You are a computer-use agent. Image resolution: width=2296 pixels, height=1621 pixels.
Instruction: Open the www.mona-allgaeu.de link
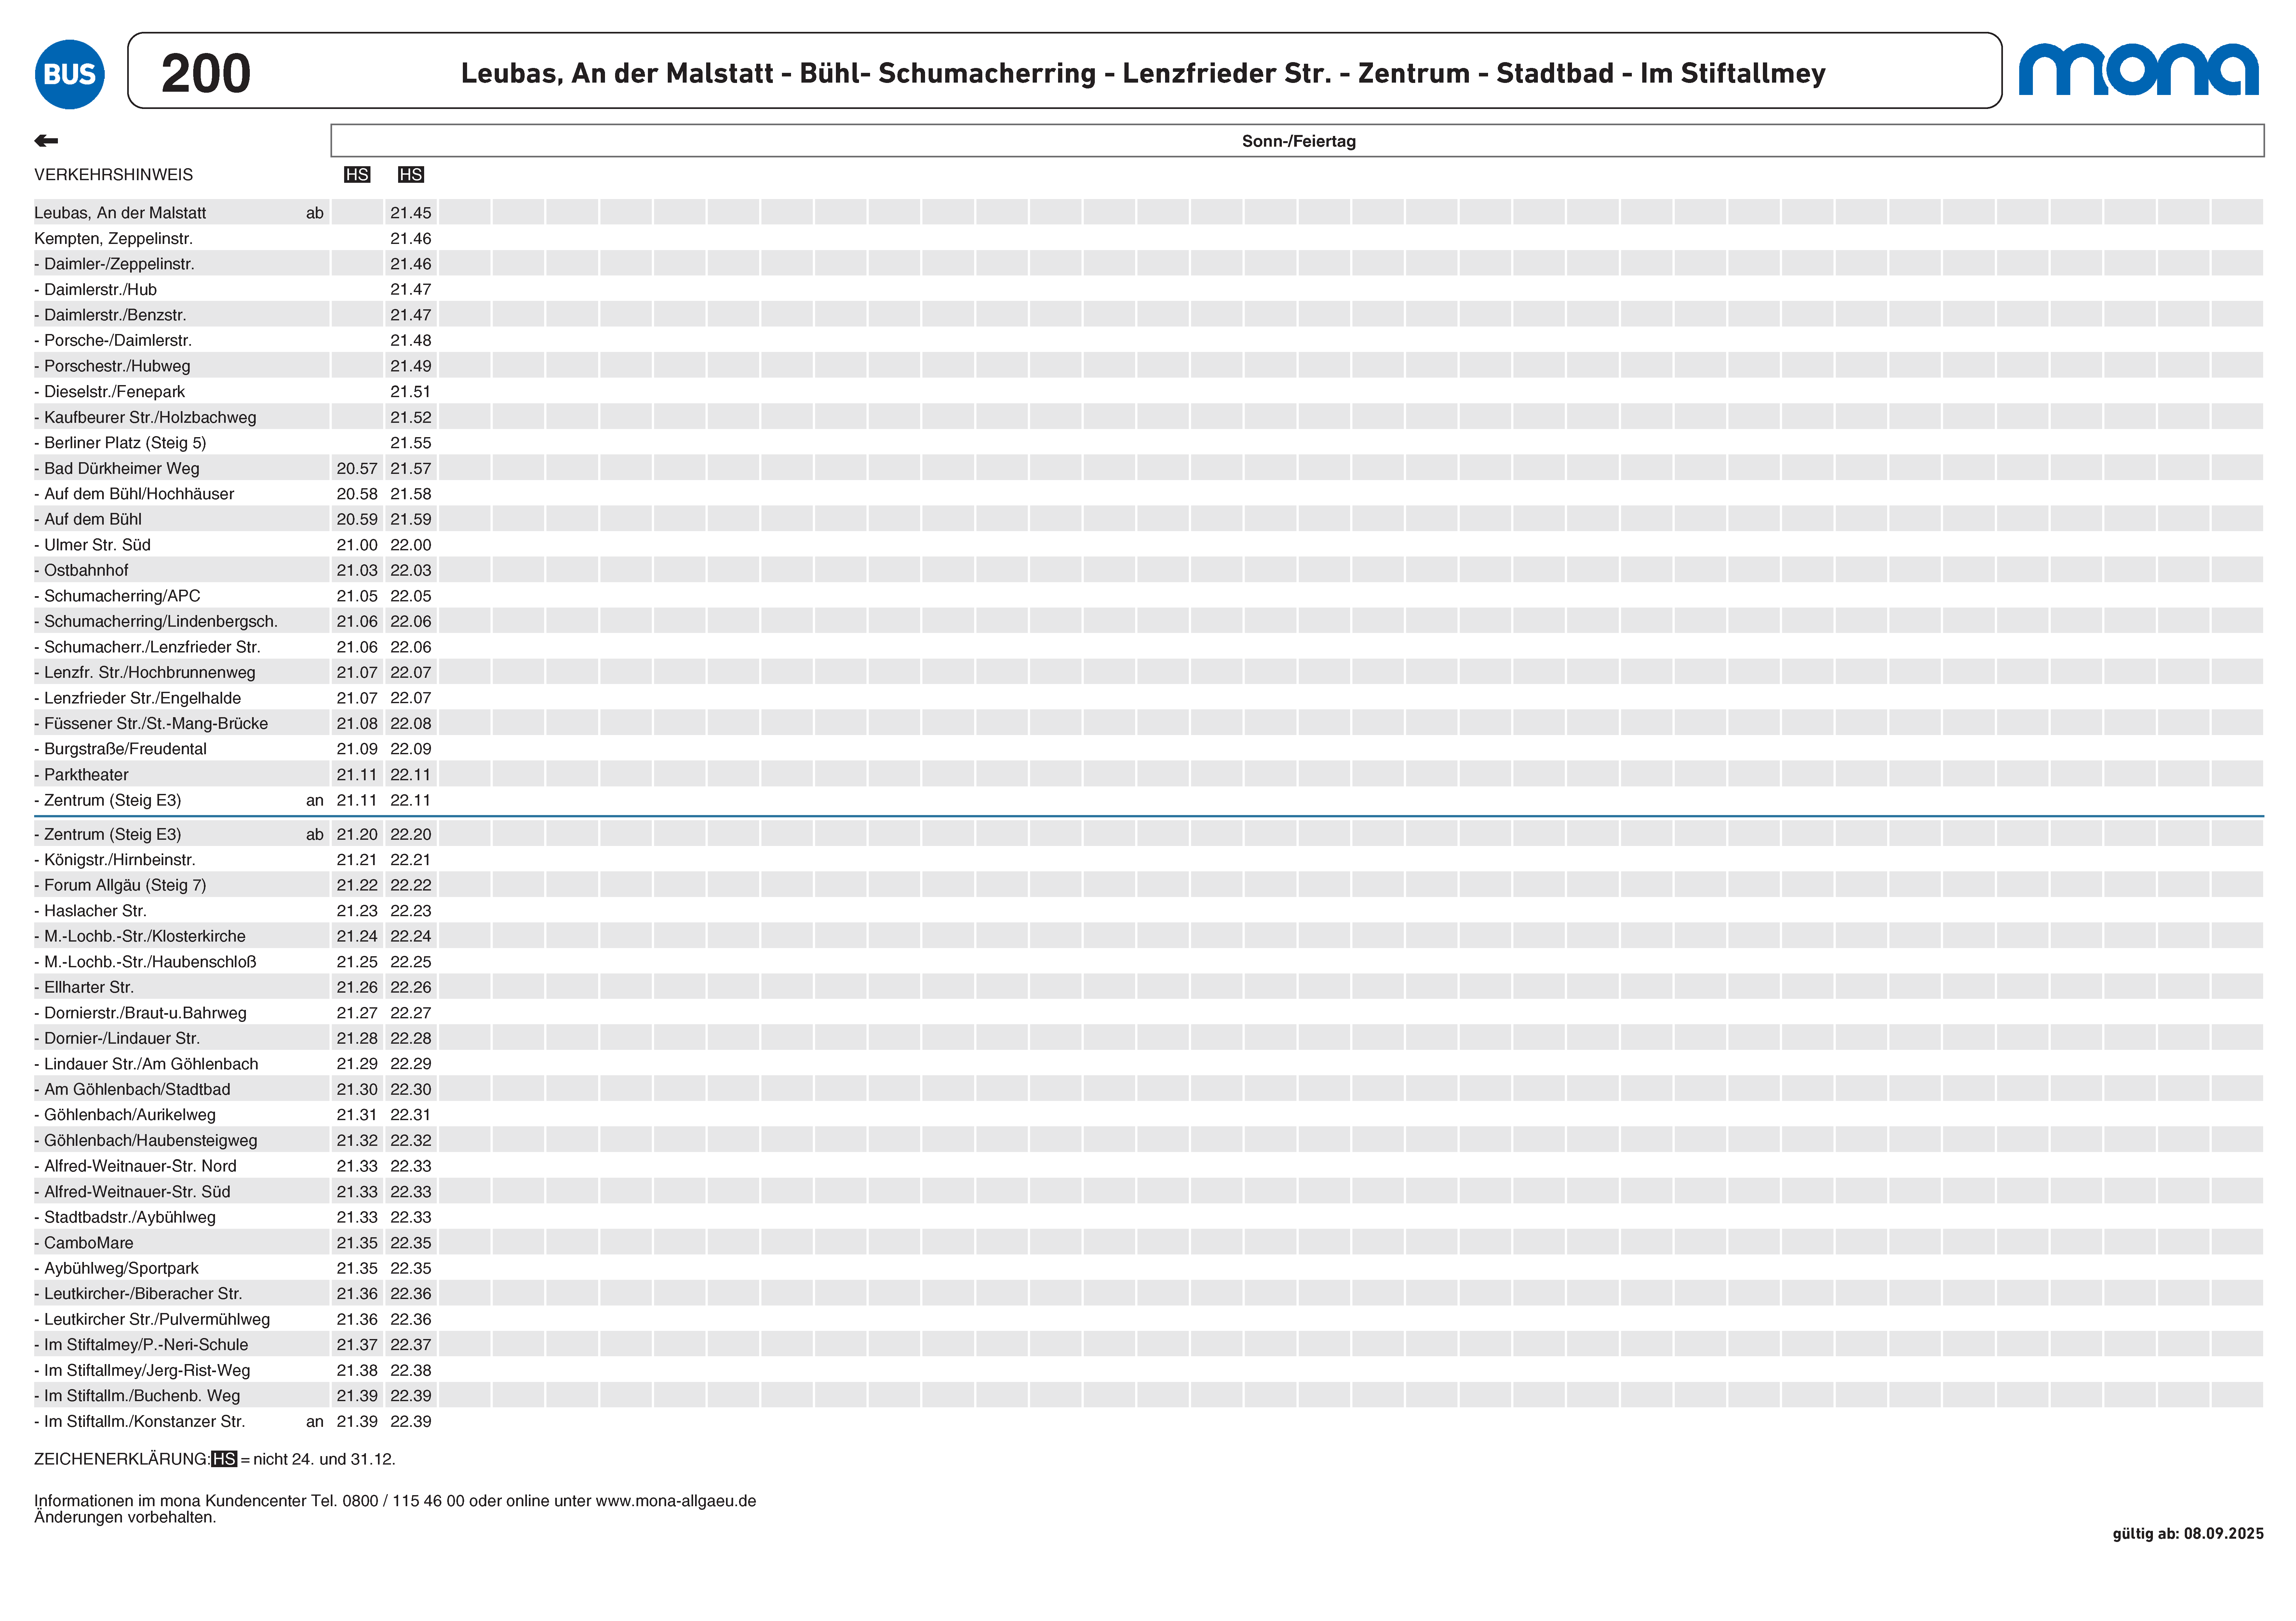(676, 1501)
